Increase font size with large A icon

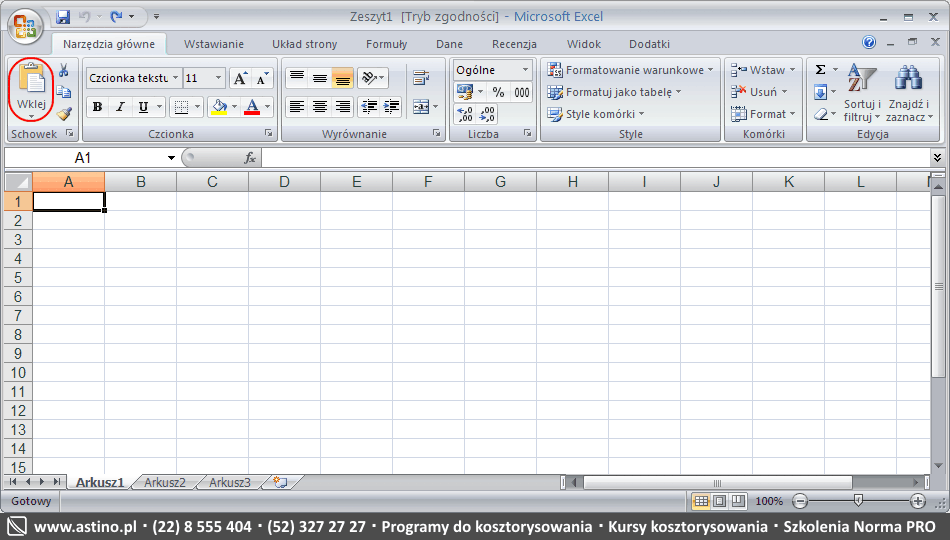[241, 78]
